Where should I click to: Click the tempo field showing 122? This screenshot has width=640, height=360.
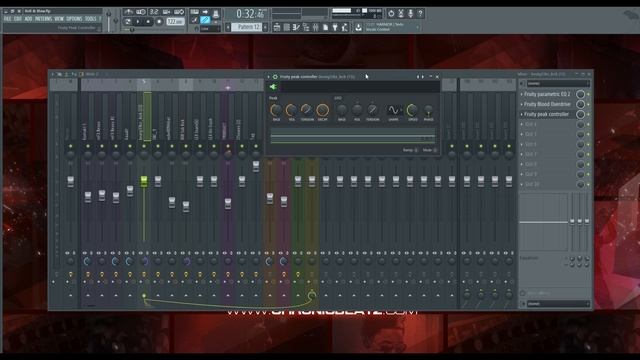175,22
